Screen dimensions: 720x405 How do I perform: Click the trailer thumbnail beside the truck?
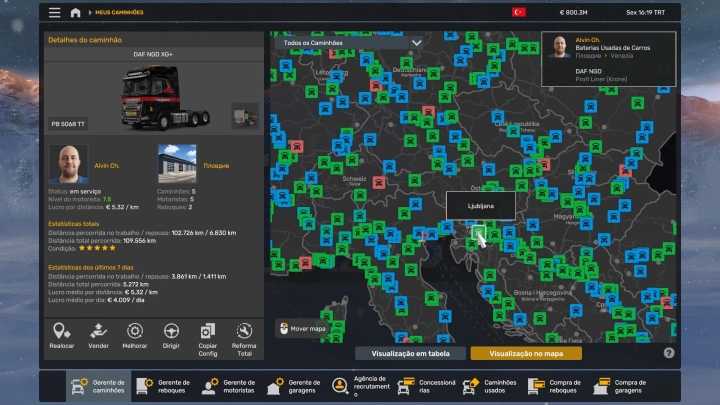245,116
